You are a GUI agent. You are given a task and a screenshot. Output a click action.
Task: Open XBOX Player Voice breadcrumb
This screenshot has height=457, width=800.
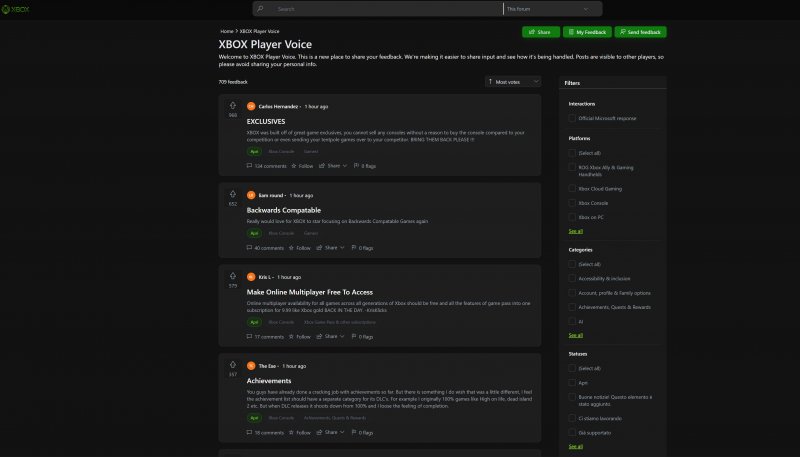[x=259, y=31]
